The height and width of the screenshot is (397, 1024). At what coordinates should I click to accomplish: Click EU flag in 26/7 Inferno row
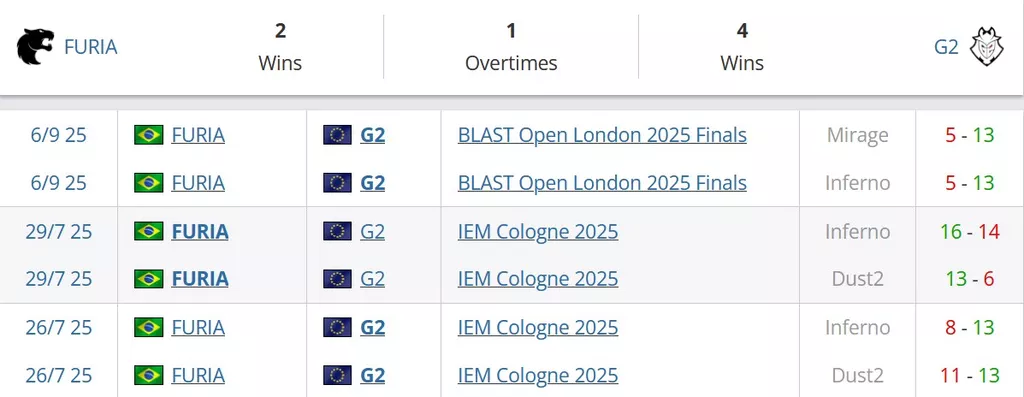click(x=338, y=327)
